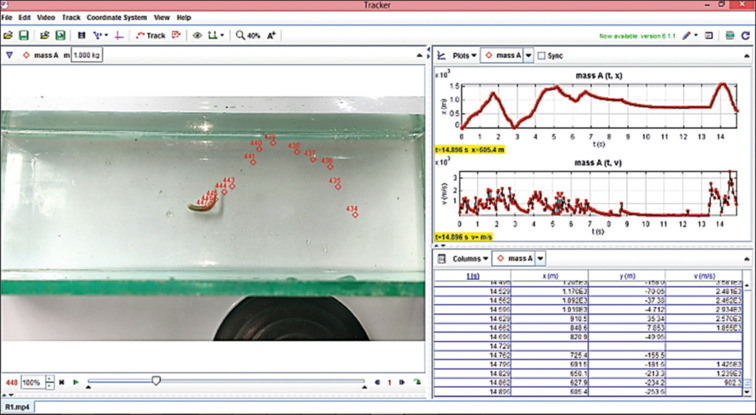Enable the Sync checkbox in plots
Image resolution: width=756 pixels, height=415 pixels.
click(542, 56)
